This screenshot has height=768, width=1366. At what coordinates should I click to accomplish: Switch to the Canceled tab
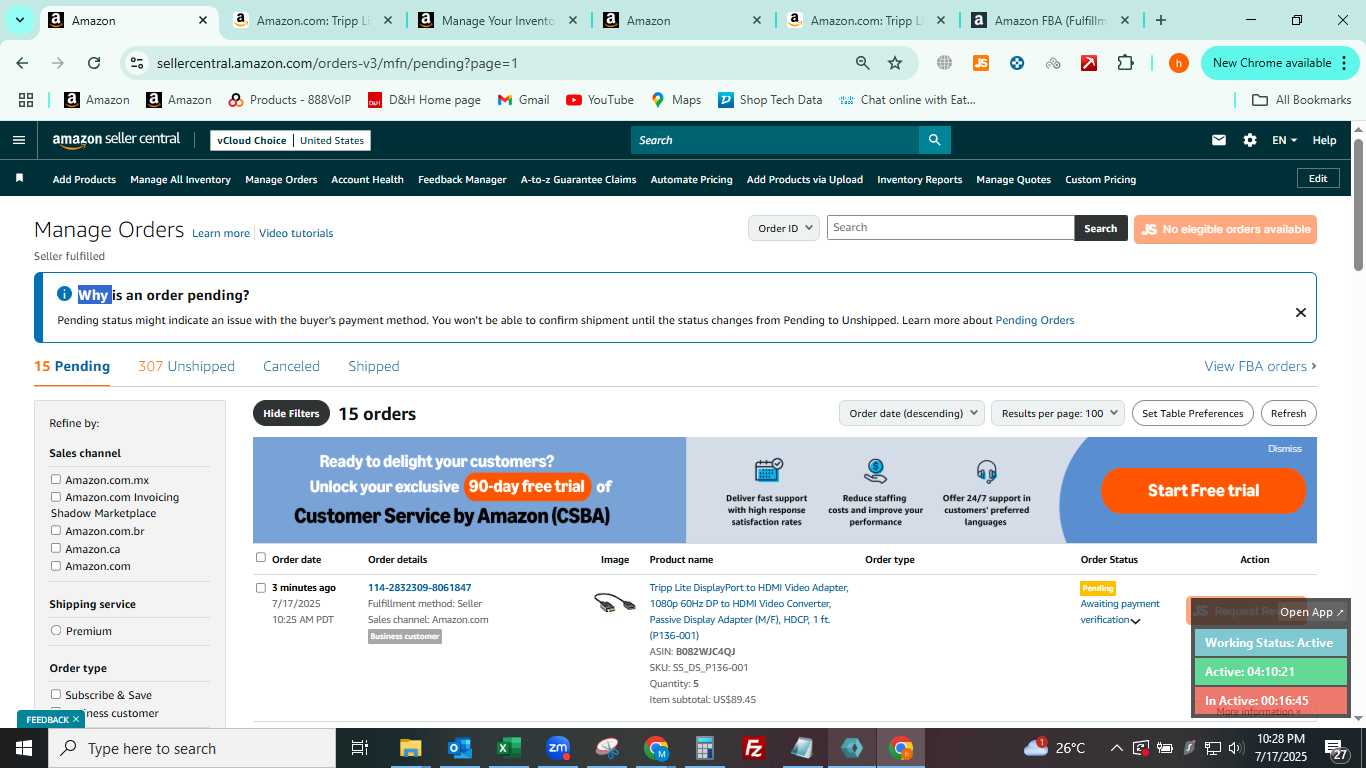click(291, 366)
